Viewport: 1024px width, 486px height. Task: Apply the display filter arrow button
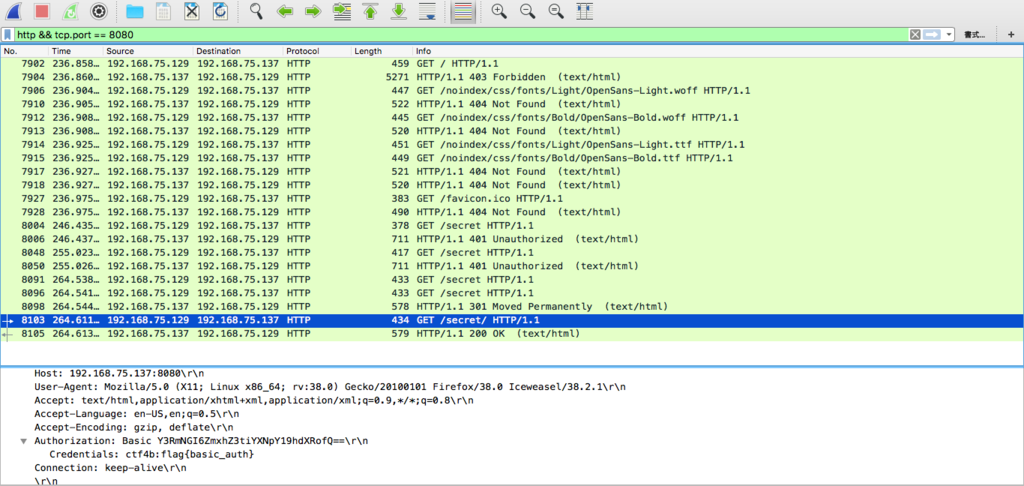click(931, 35)
